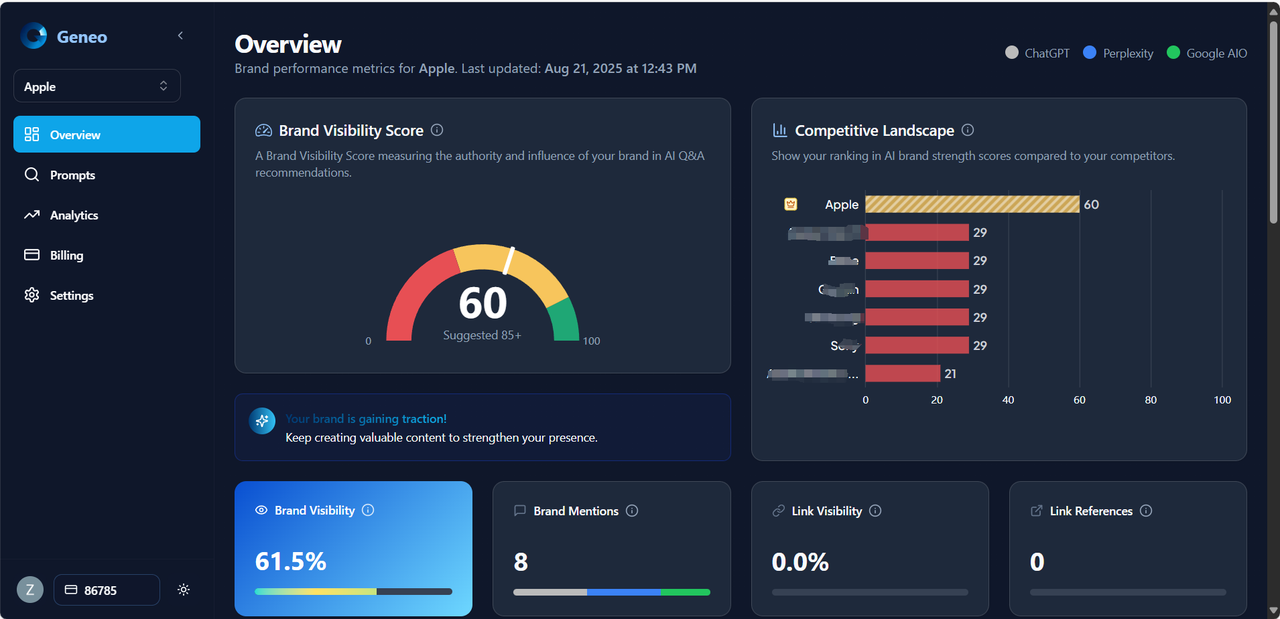Screen dimensions: 1280x619
Task: Click the 61.5% Brand Visibility value
Action: coord(291,561)
